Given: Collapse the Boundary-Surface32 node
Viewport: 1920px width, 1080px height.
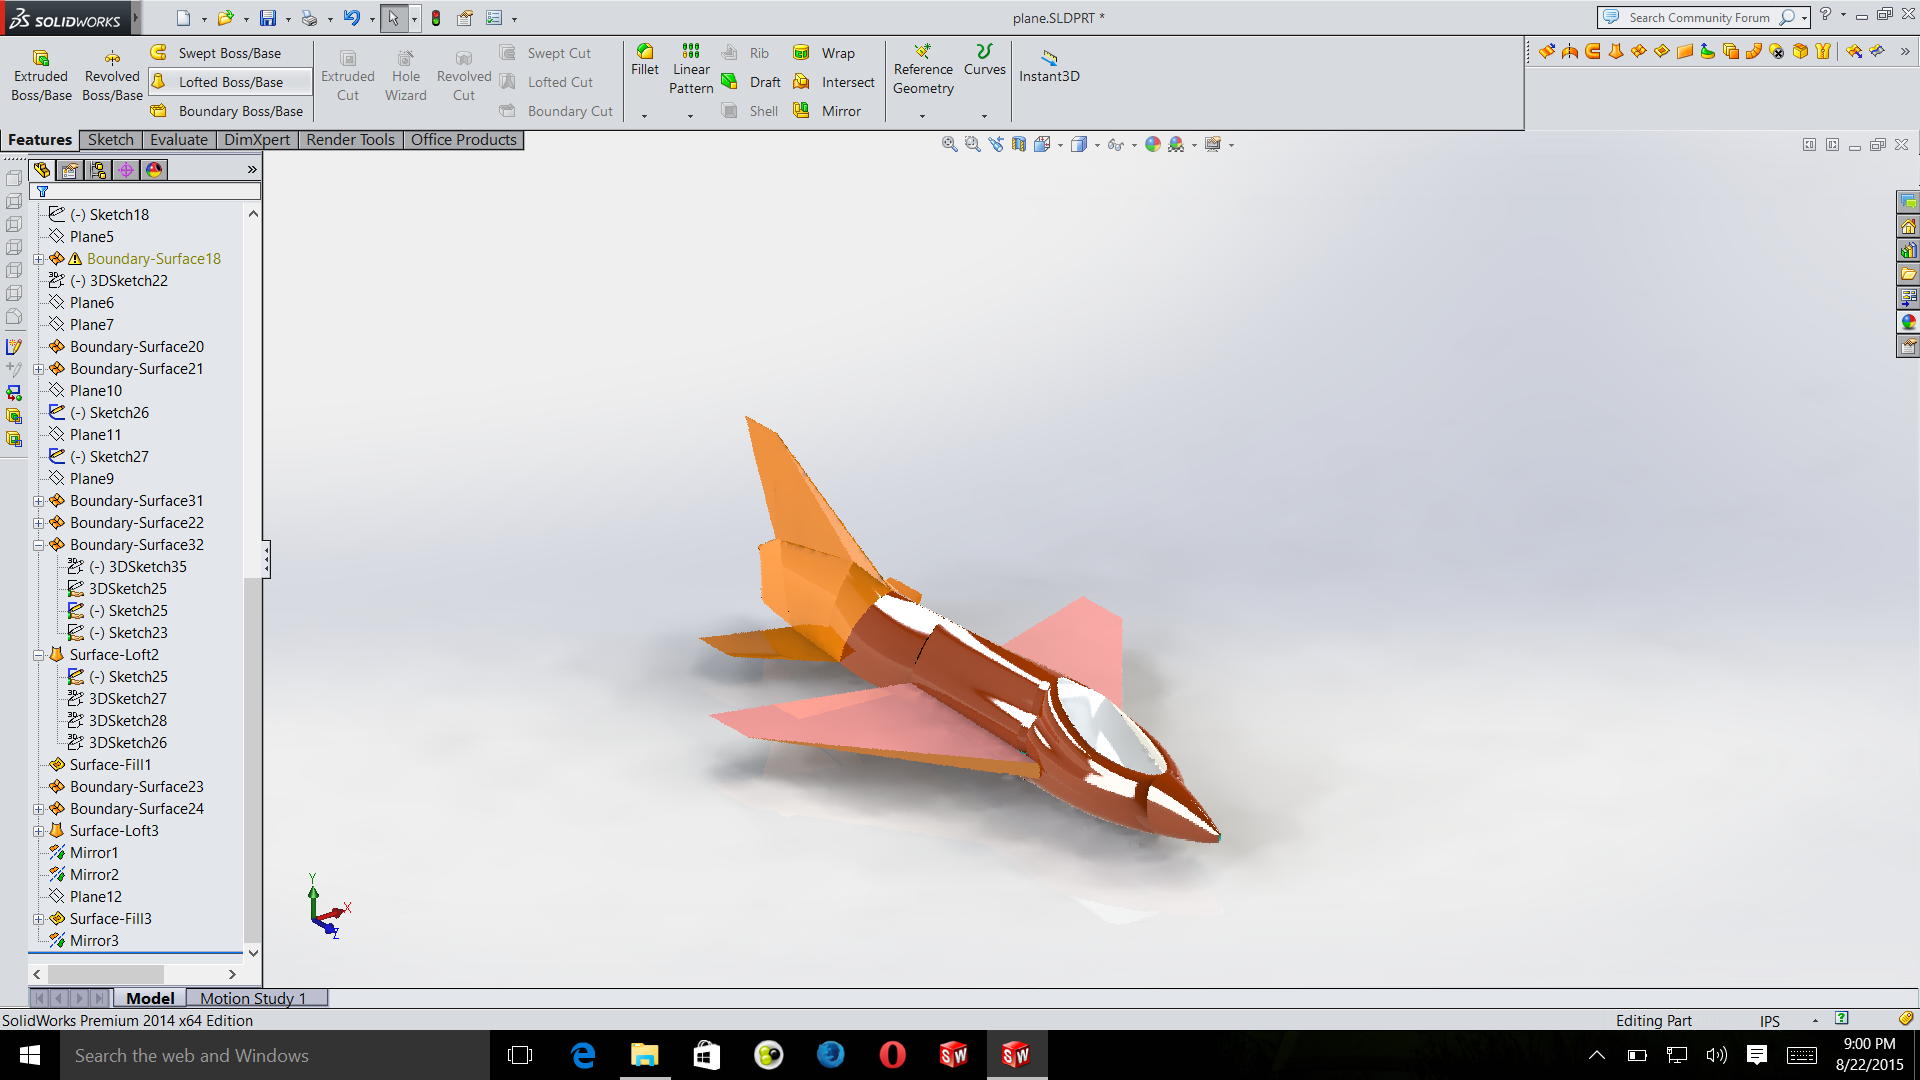Looking at the screenshot, I should 39,545.
